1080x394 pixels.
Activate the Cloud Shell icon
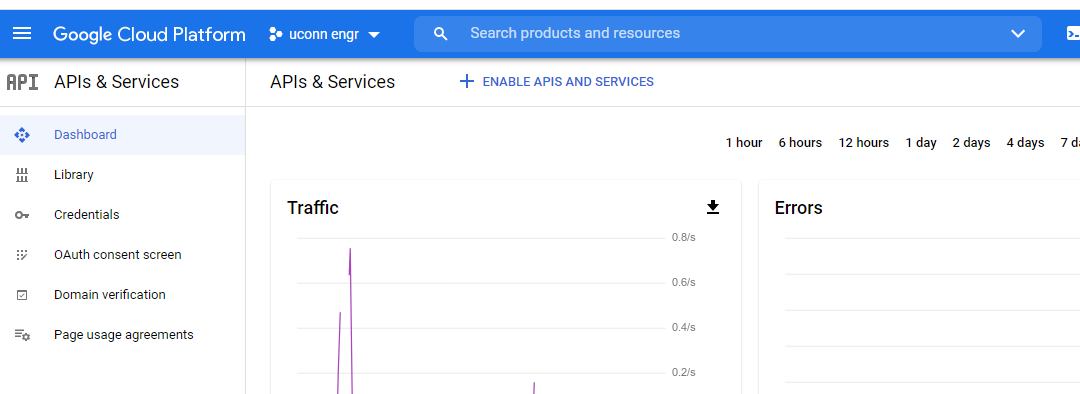pos(1072,34)
